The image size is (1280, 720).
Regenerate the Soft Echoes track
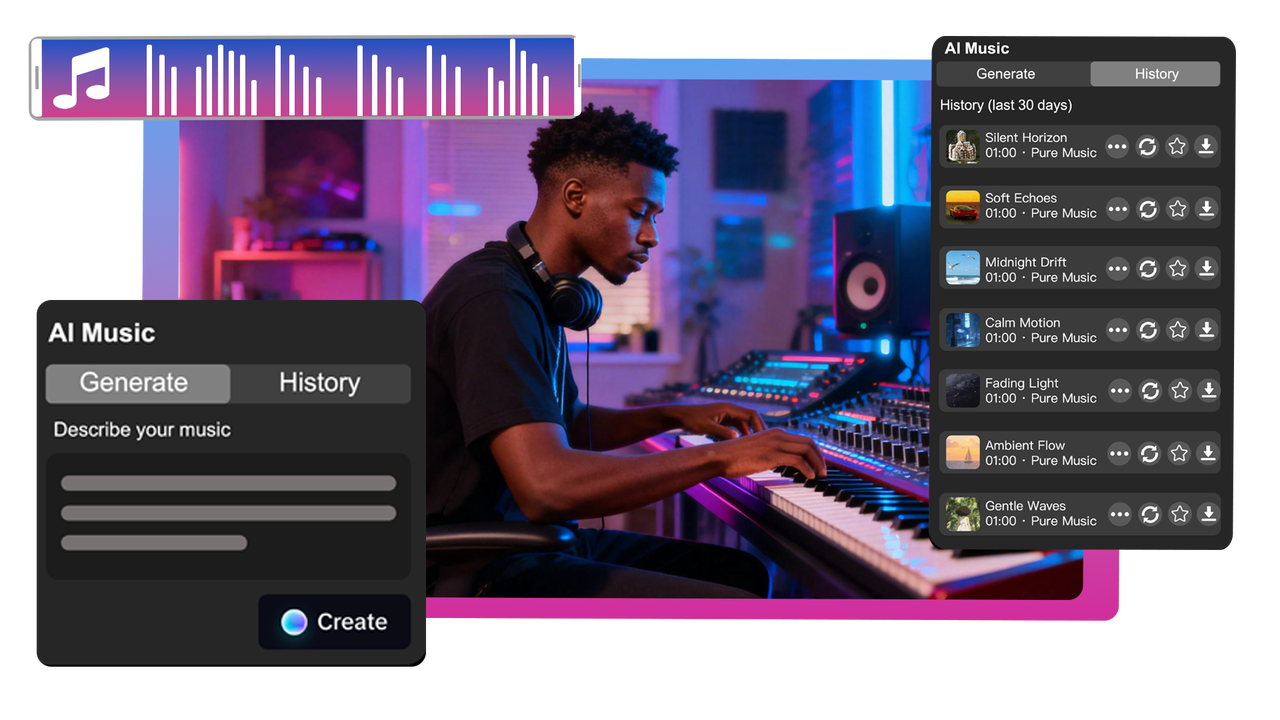click(1147, 208)
